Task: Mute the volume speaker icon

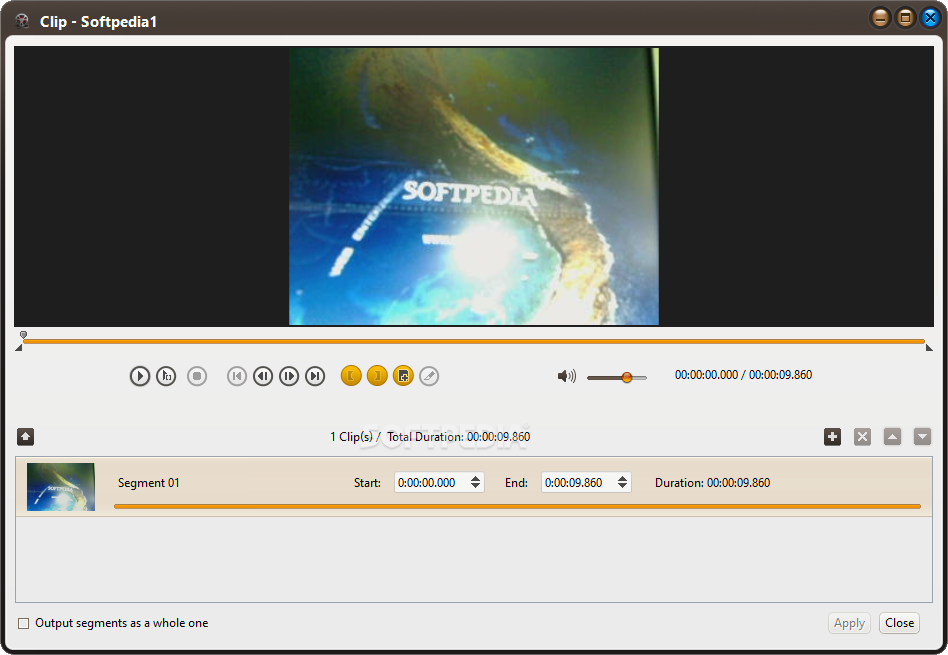Action: pos(567,376)
